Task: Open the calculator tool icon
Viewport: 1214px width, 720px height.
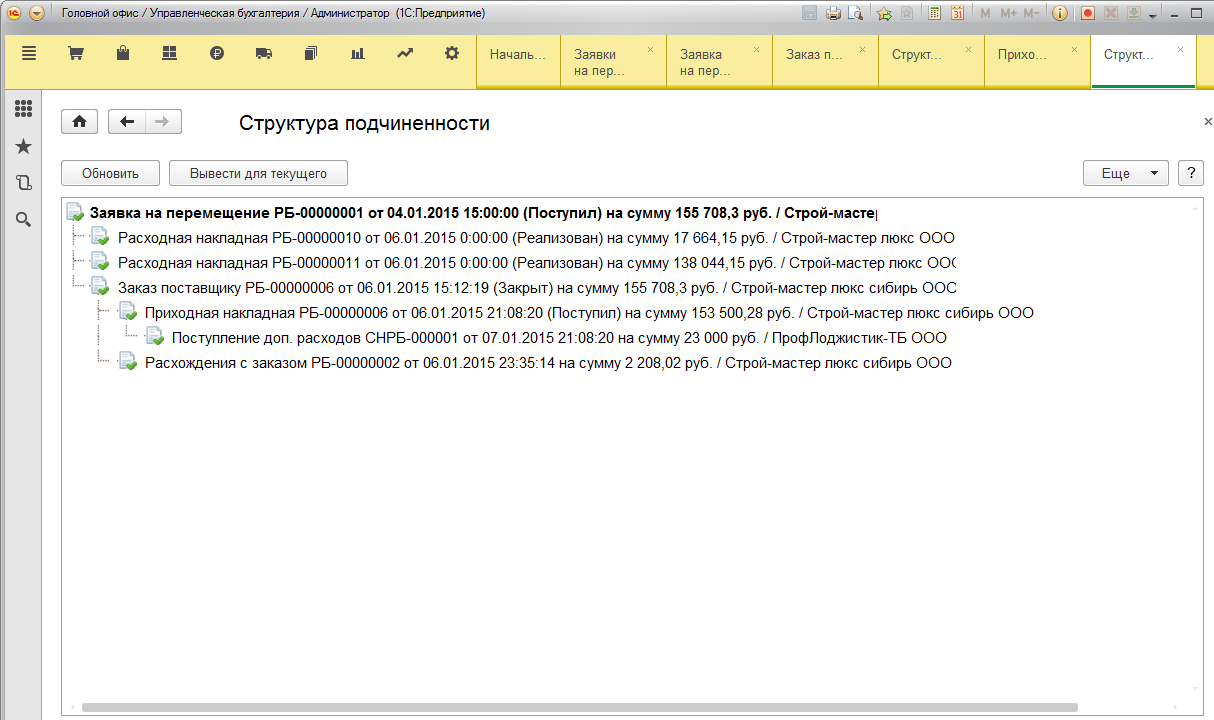Action: pyautogui.click(x=935, y=14)
